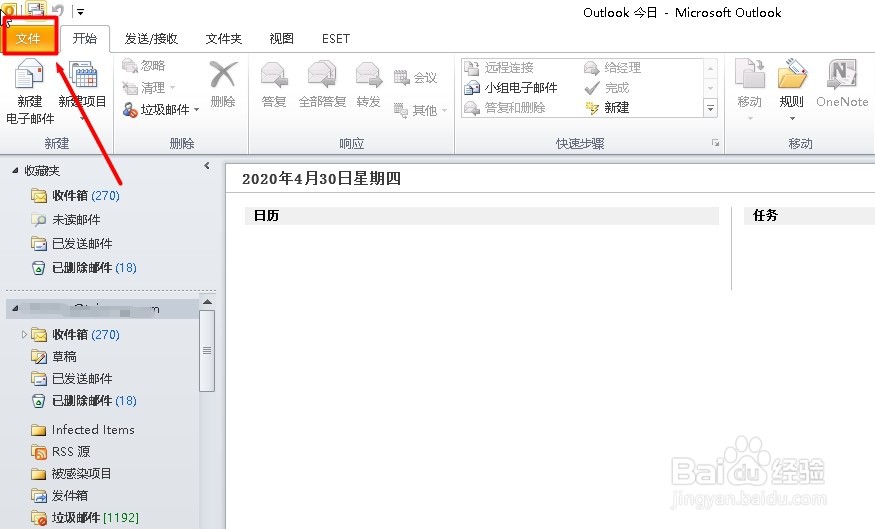
Task: Create a 新建 quick step
Action: pos(607,107)
